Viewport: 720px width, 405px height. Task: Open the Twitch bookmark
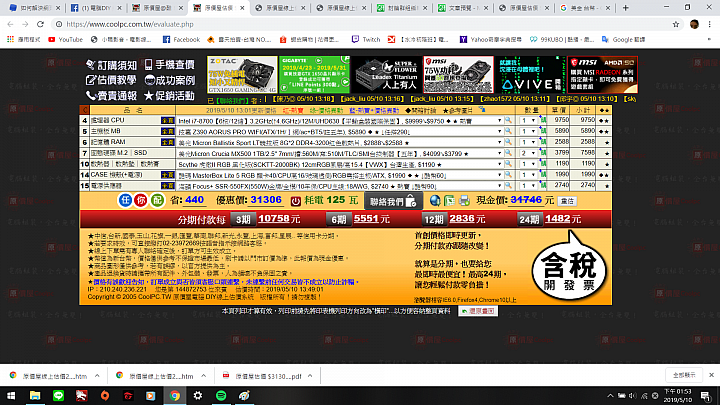[x=366, y=39]
